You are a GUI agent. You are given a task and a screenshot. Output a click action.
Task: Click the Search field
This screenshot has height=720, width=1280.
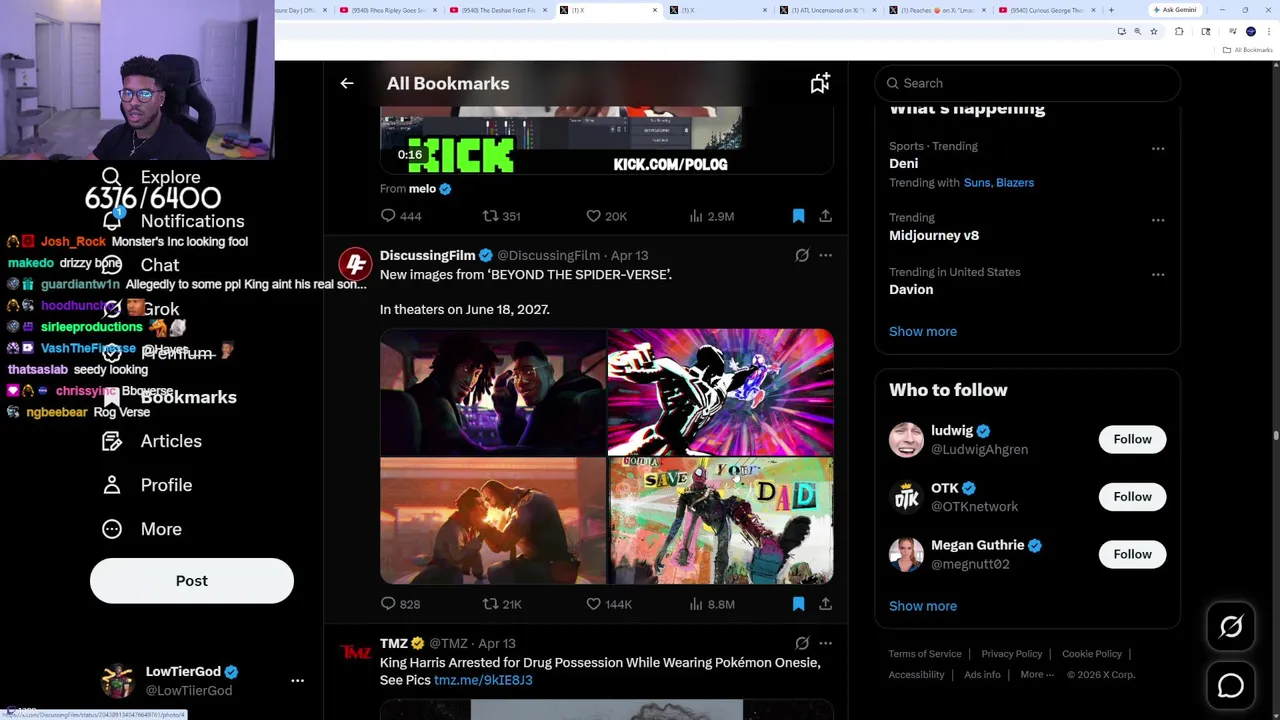point(1028,83)
